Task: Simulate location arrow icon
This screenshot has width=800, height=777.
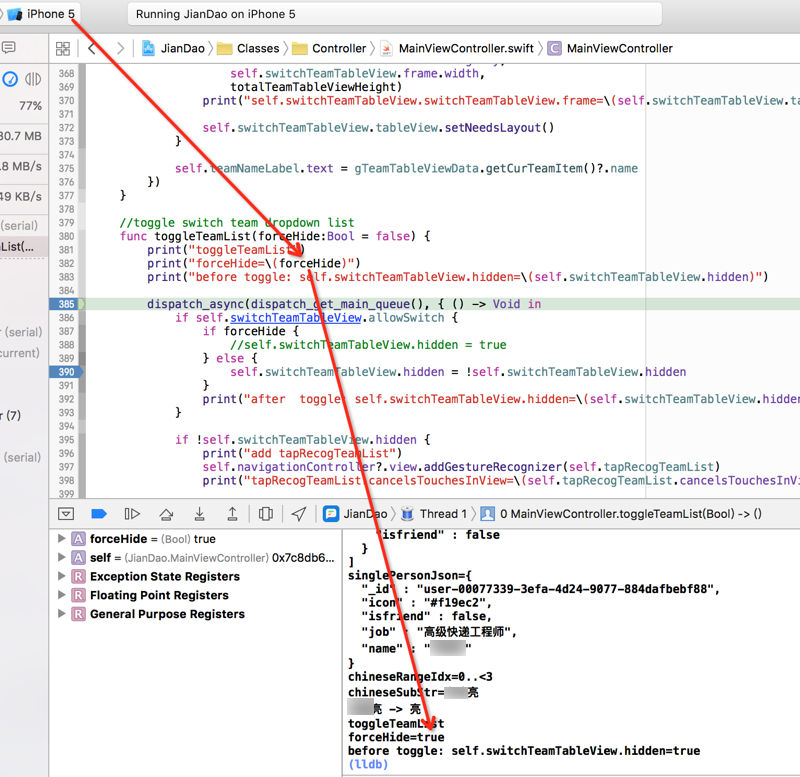Action: tap(299, 514)
